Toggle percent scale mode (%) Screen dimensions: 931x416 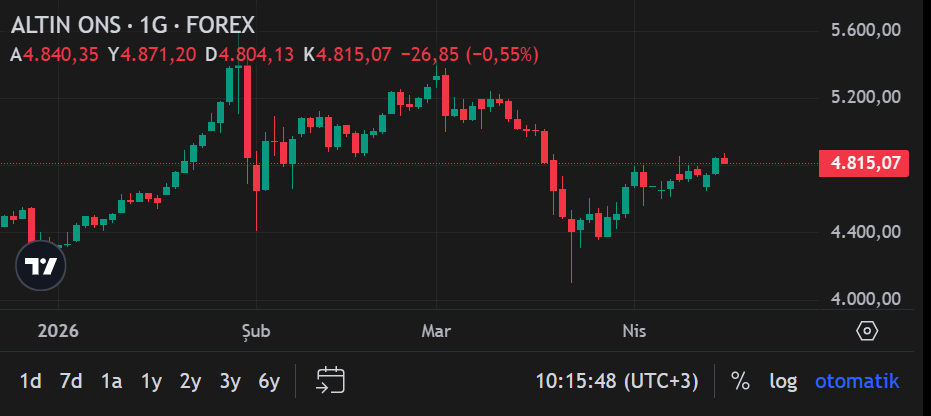(x=740, y=381)
